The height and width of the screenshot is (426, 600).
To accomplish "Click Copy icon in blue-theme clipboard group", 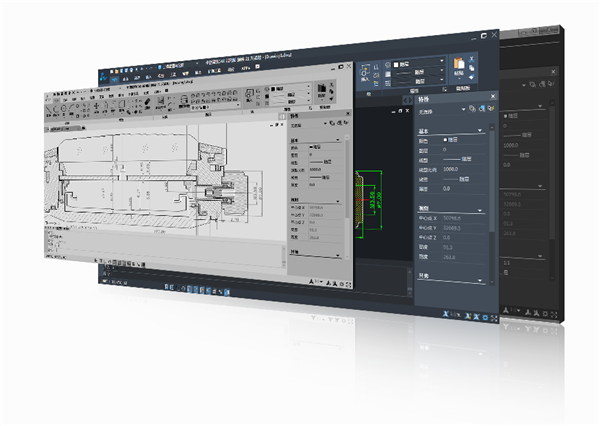I will coord(471,68).
